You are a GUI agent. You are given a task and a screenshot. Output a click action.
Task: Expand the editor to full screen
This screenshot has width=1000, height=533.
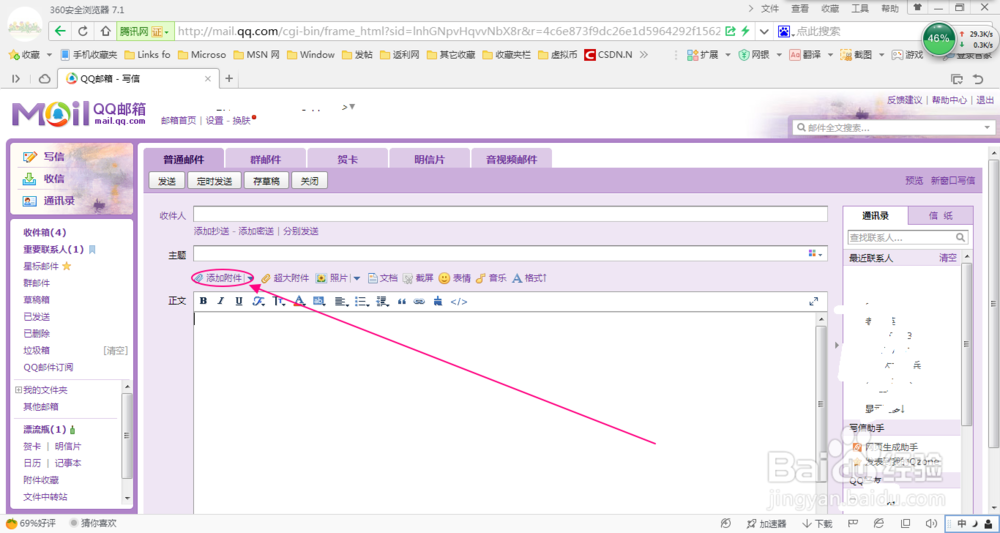813,302
